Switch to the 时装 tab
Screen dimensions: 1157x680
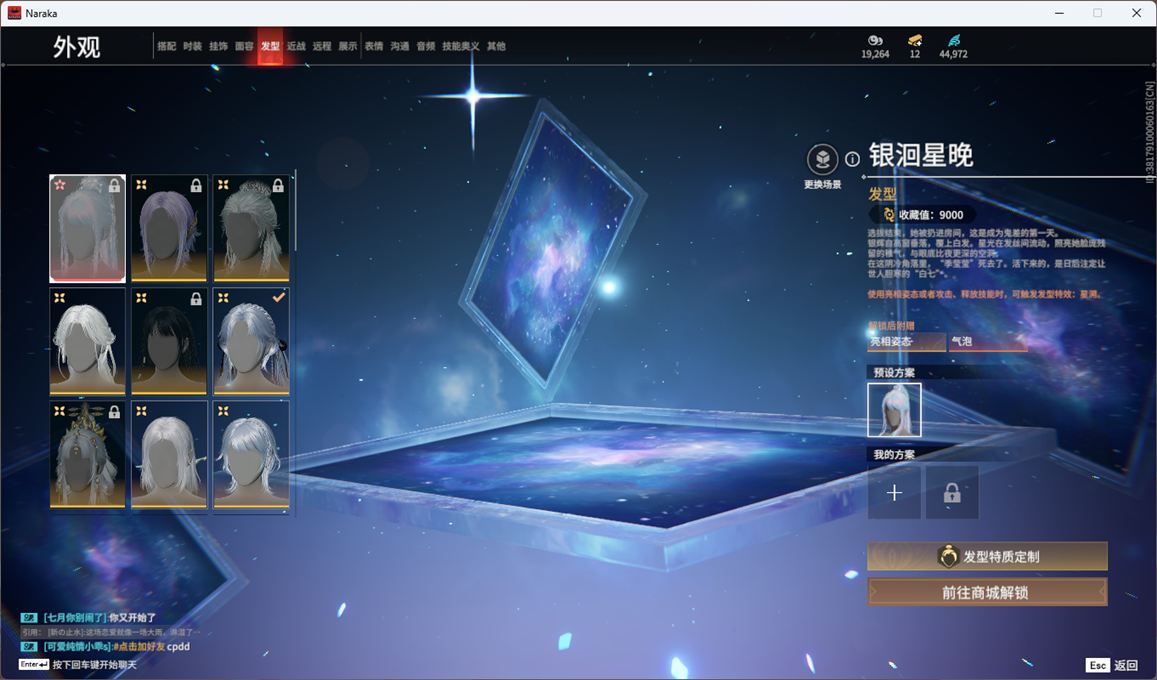pyautogui.click(x=193, y=46)
